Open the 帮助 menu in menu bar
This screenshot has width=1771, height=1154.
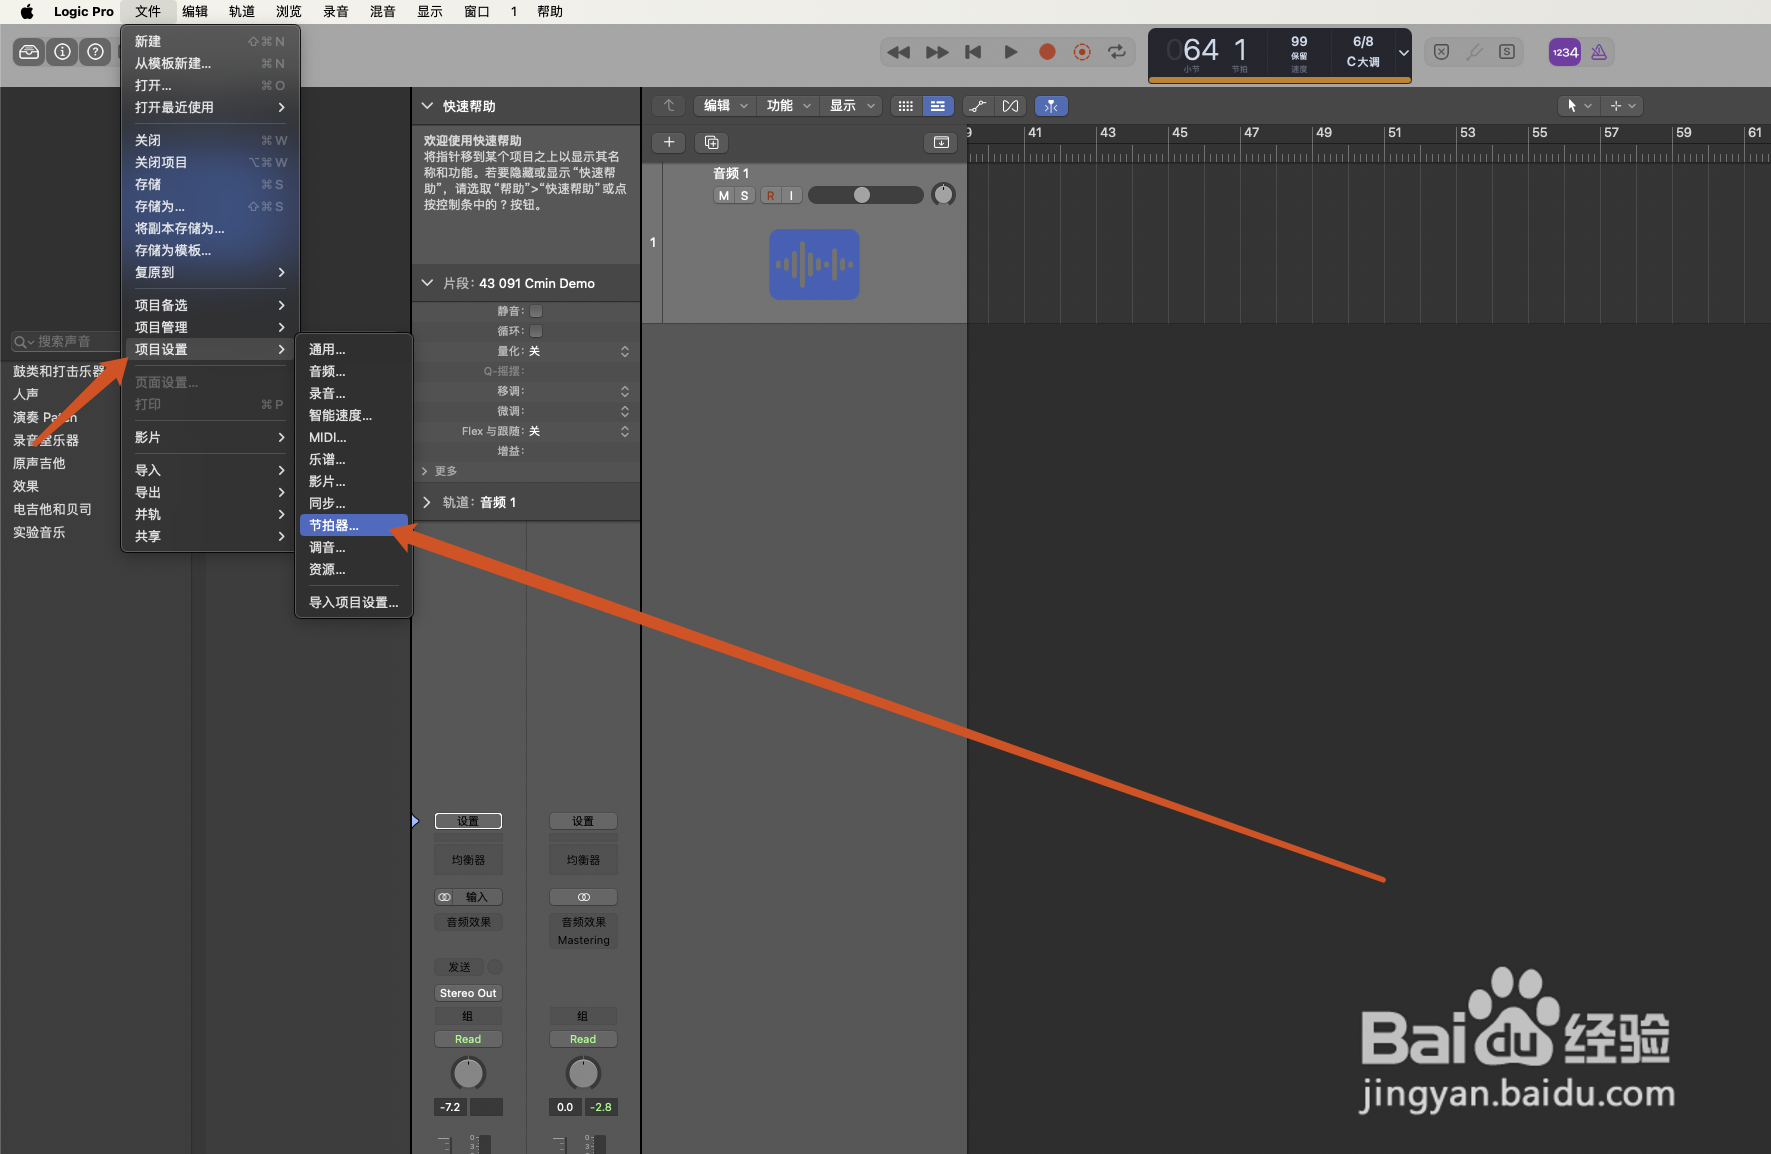point(550,11)
